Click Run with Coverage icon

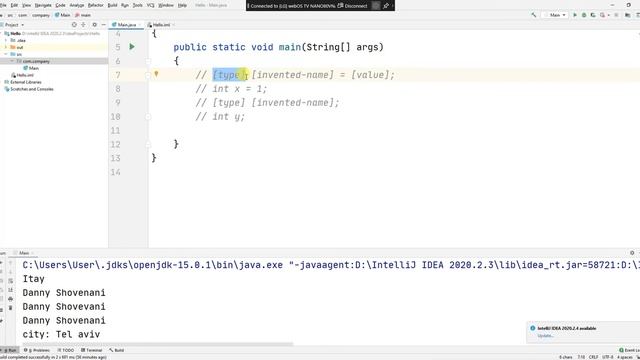click(593, 15)
